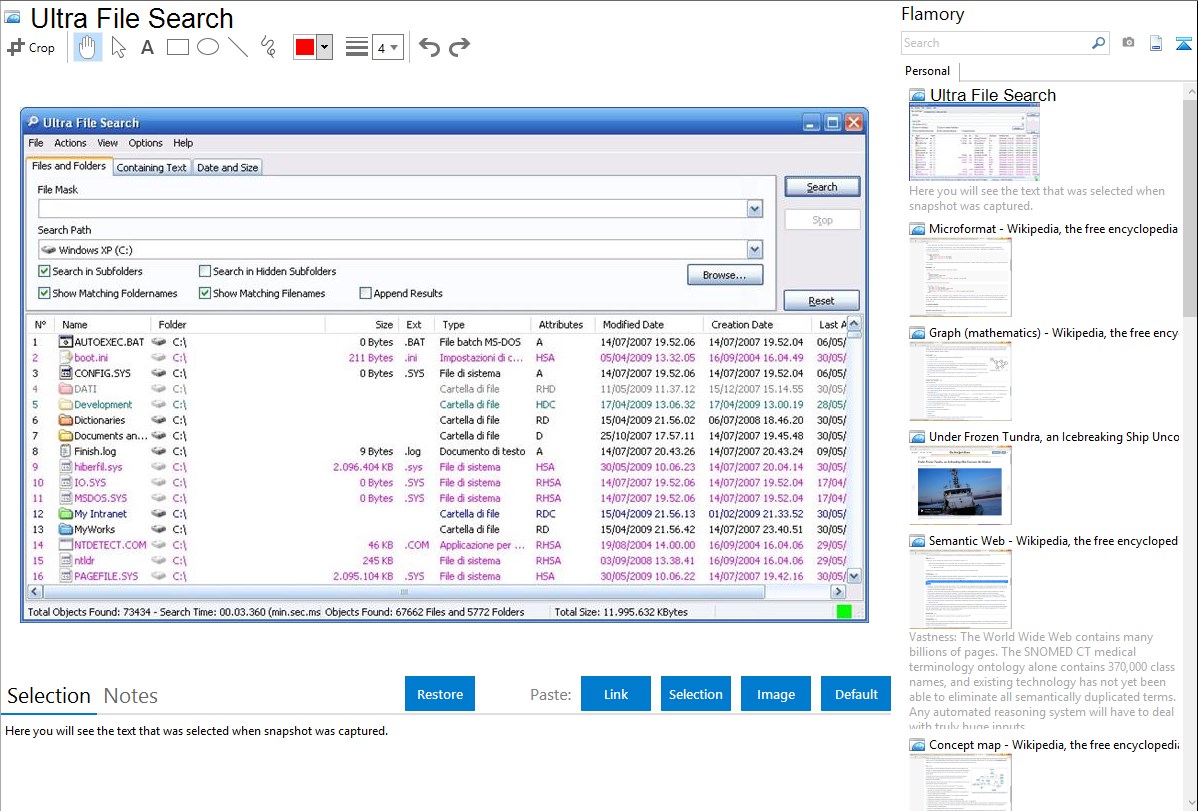Click the red color swatch

(304, 47)
